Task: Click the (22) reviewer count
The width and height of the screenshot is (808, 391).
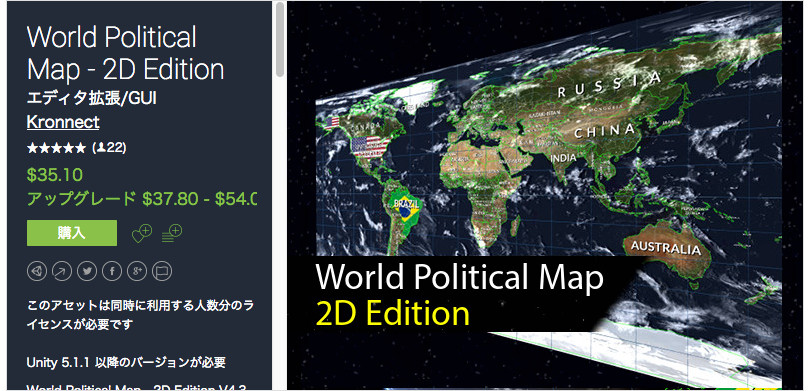Action: click(109, 148)
